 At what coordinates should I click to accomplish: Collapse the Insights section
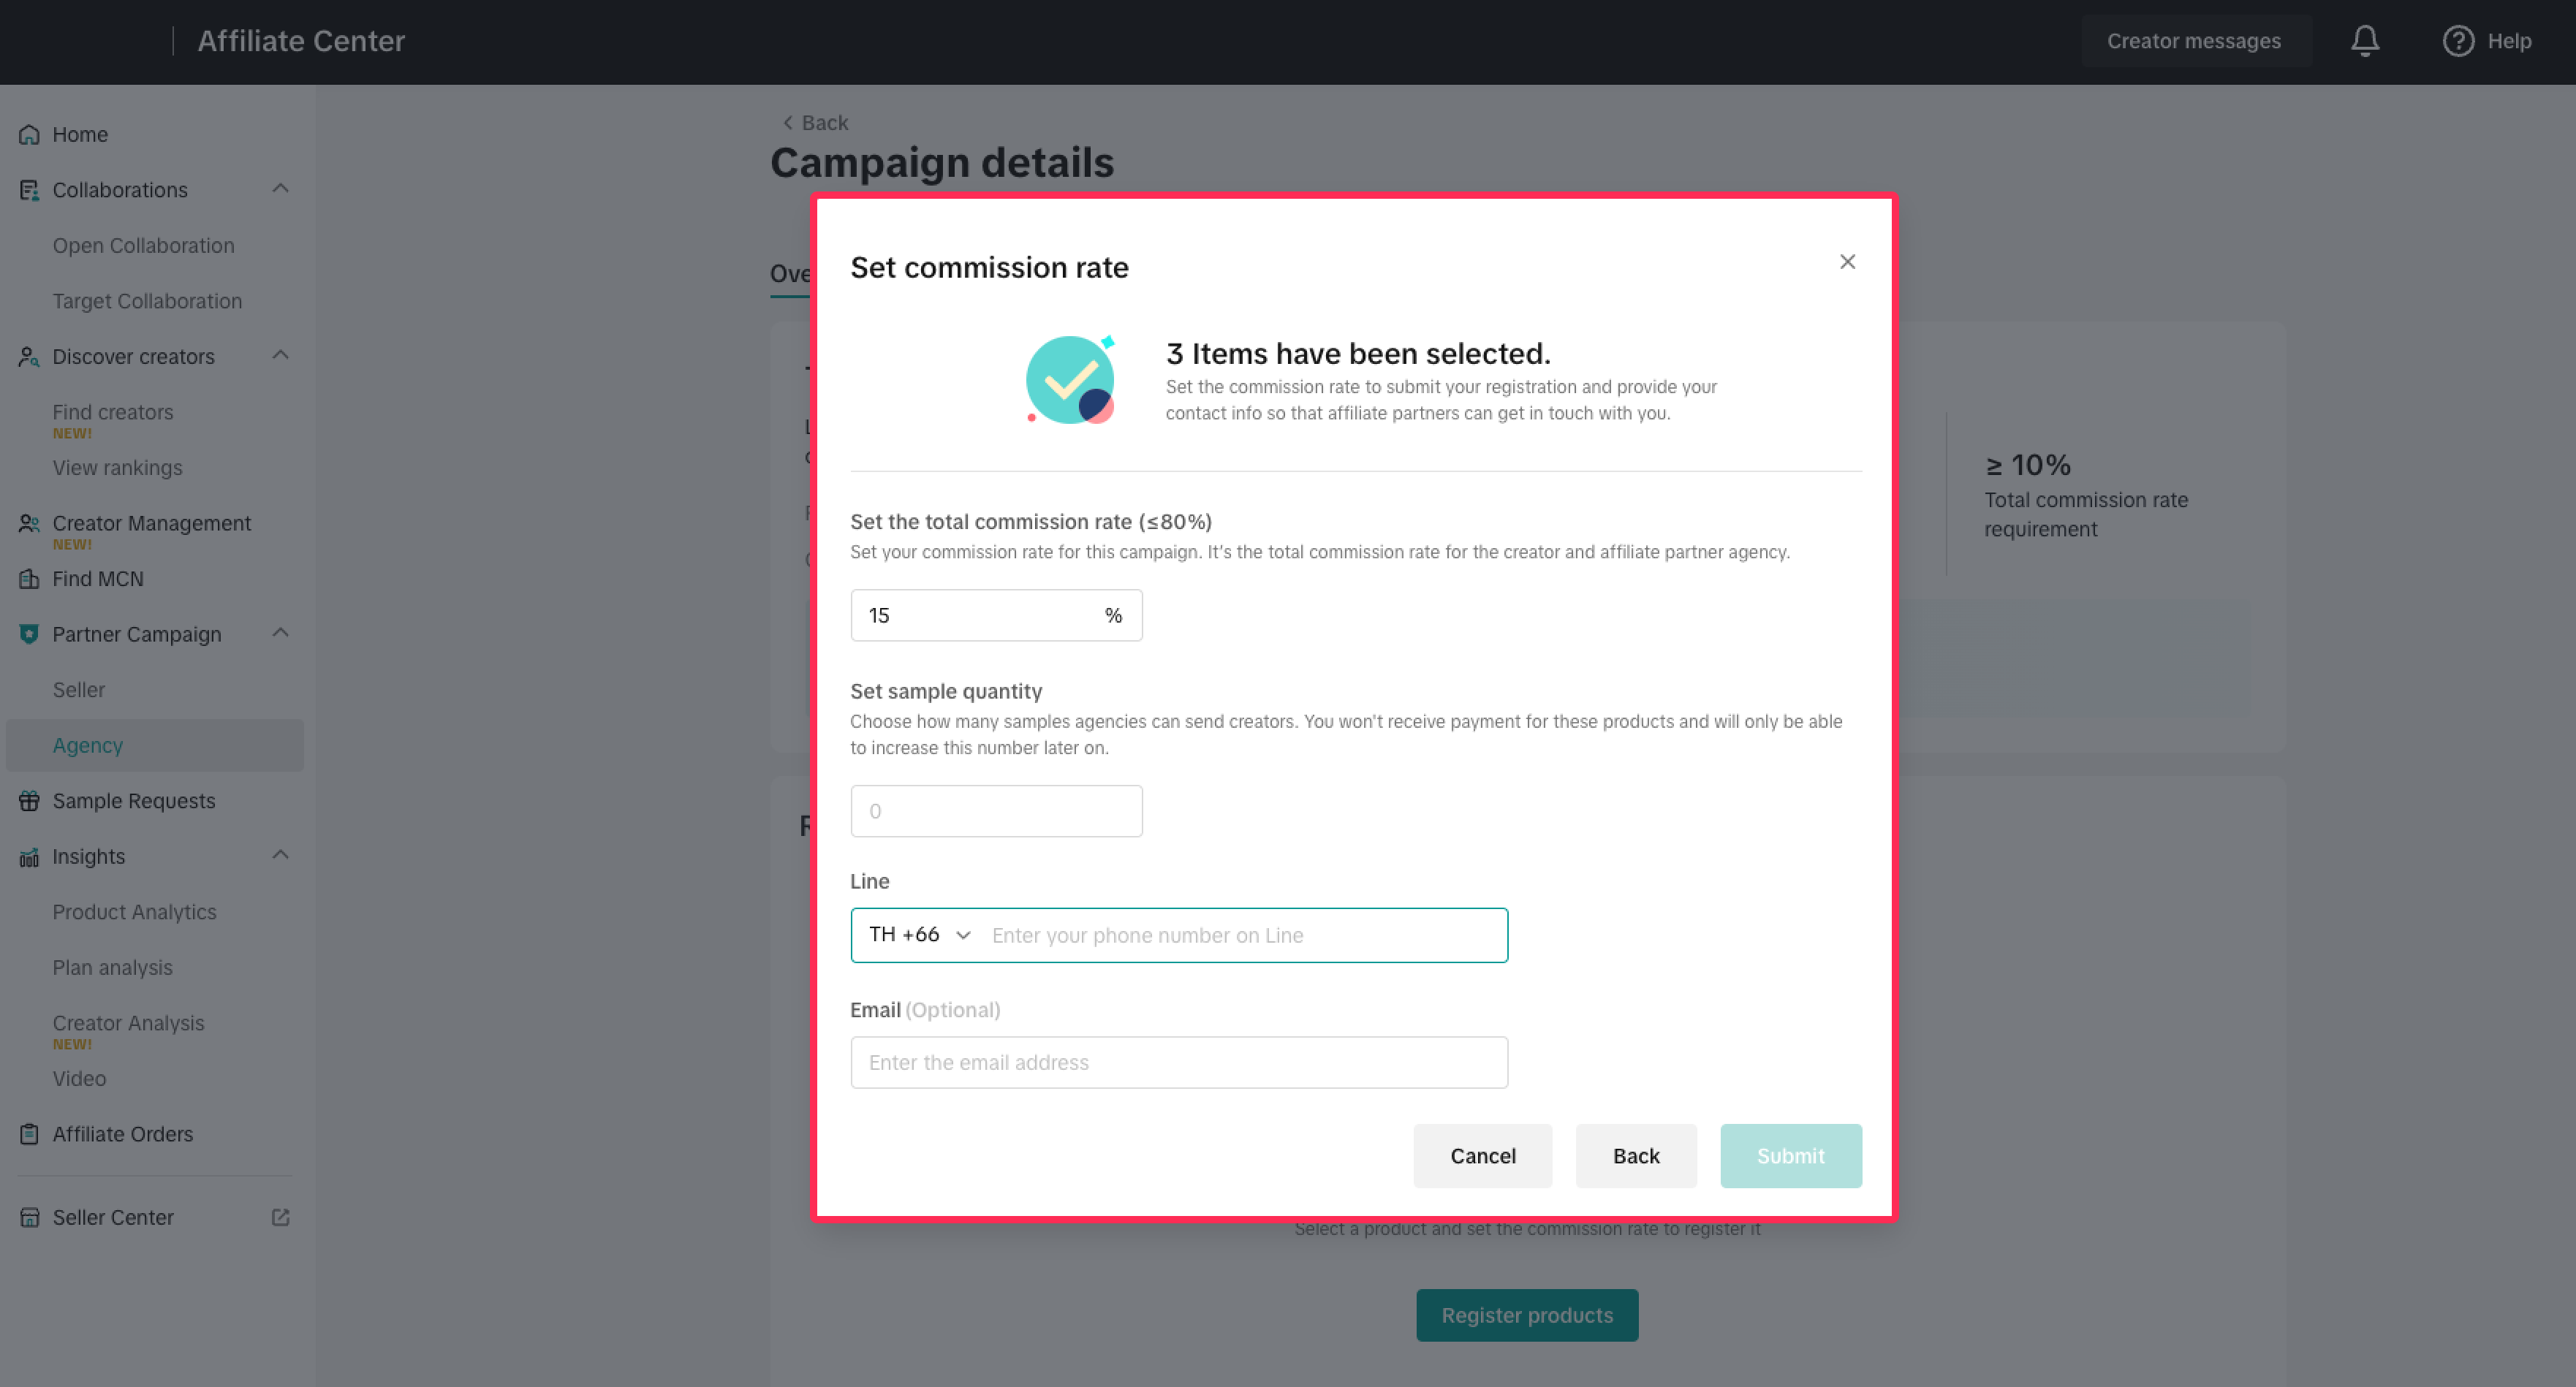pyautogui.click(x=281, y=855)
